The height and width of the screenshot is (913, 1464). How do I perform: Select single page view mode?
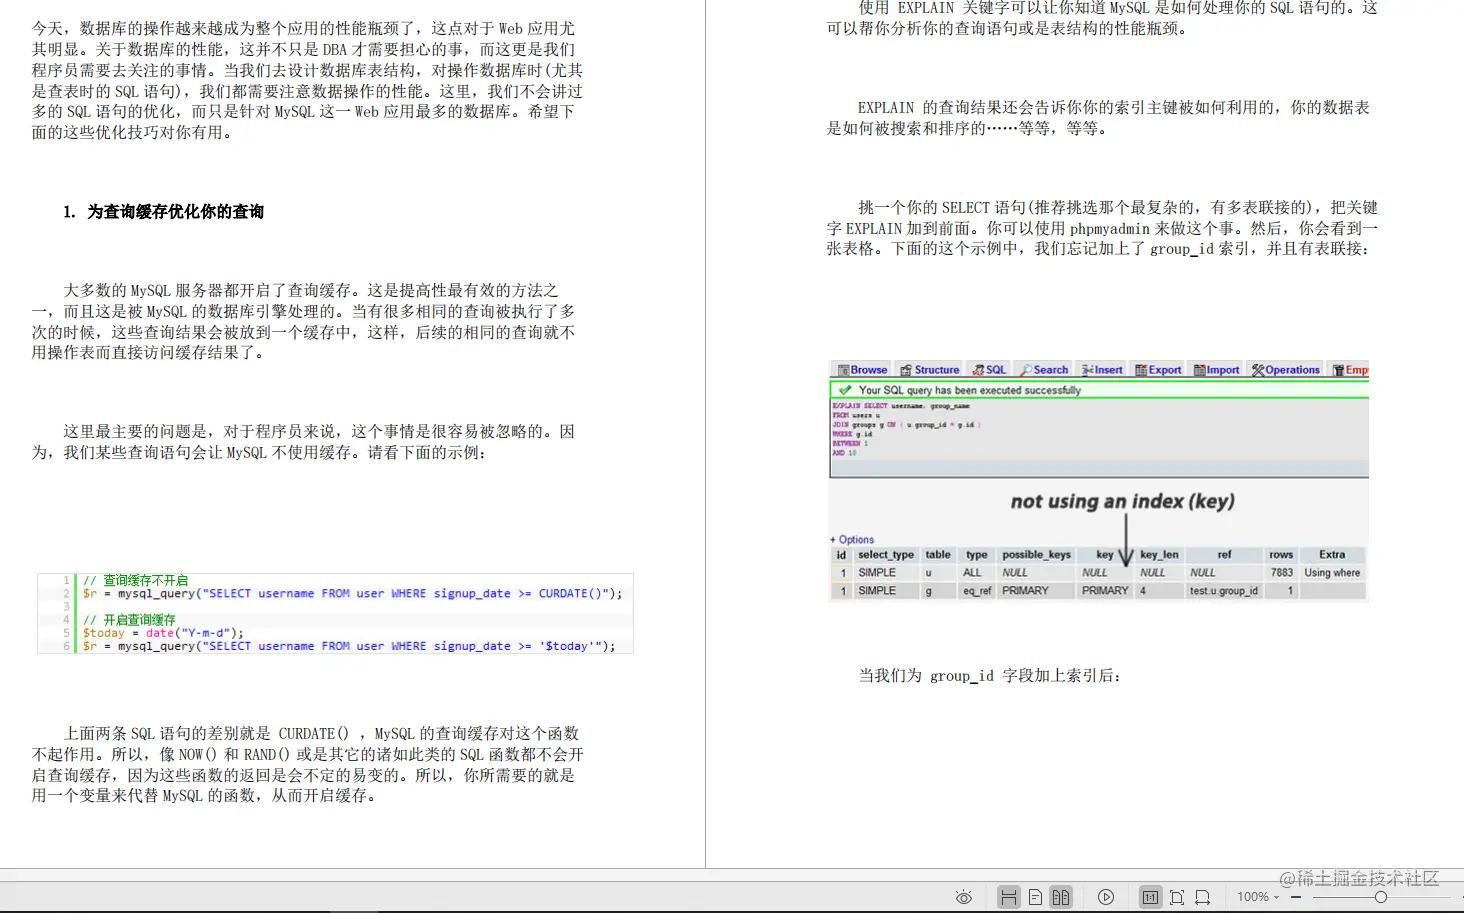[x=1036, y=897]
